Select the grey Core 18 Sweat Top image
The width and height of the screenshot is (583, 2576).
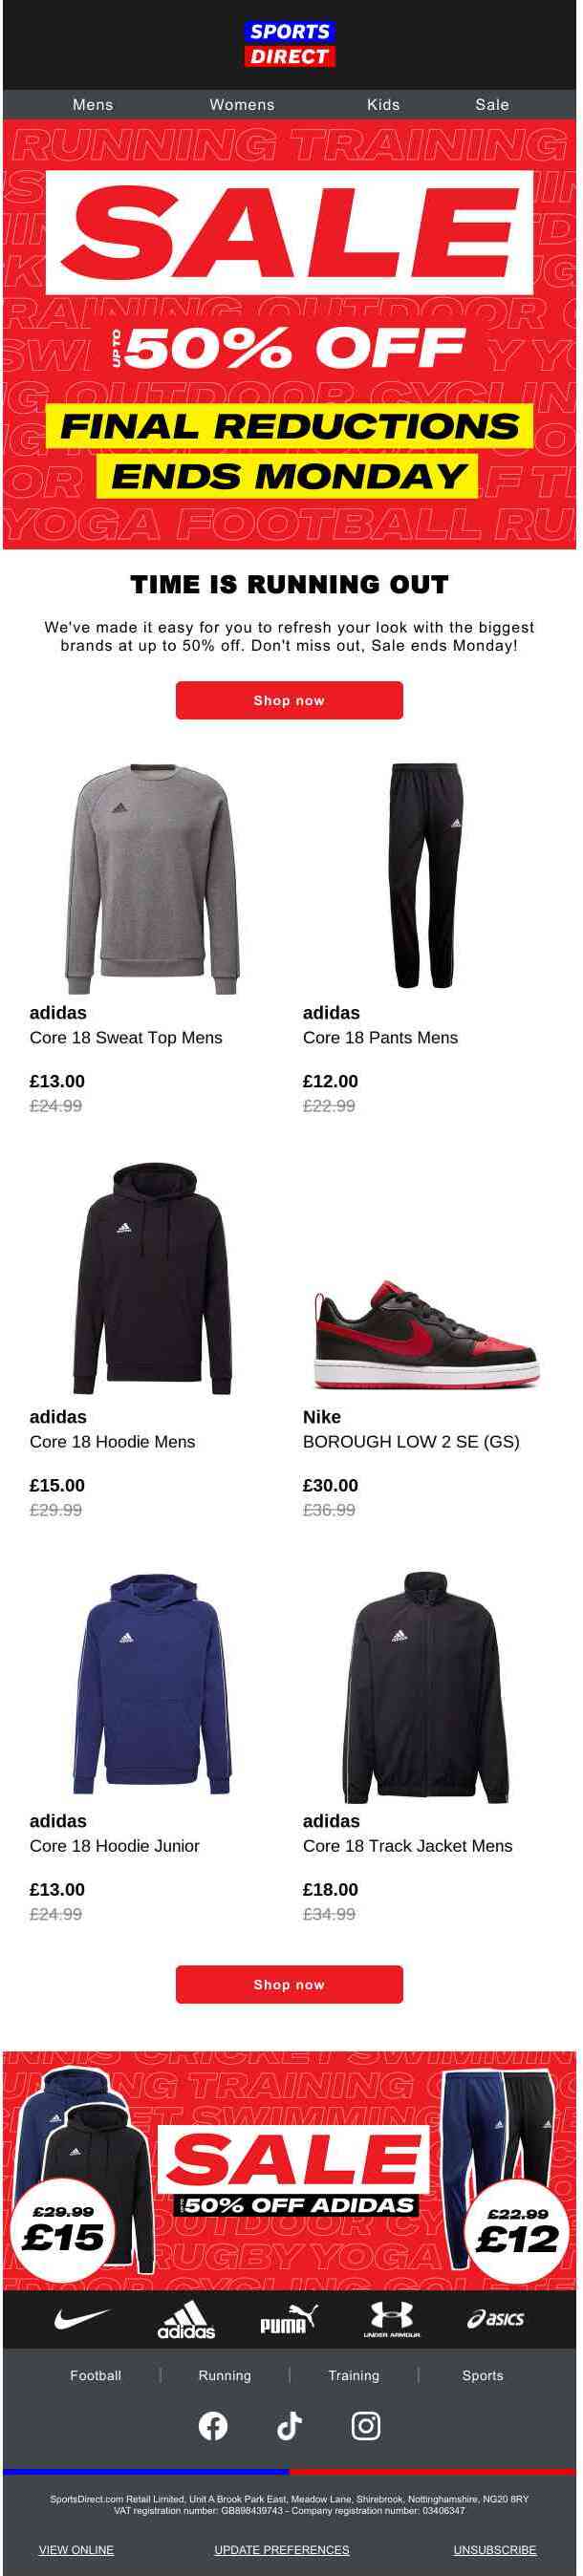(x=153, y=879)
